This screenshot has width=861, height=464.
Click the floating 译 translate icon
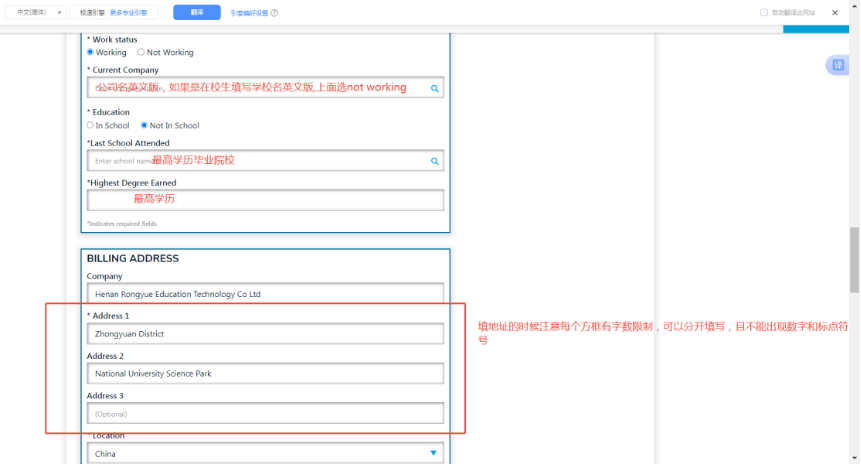[x=837, y=65]
